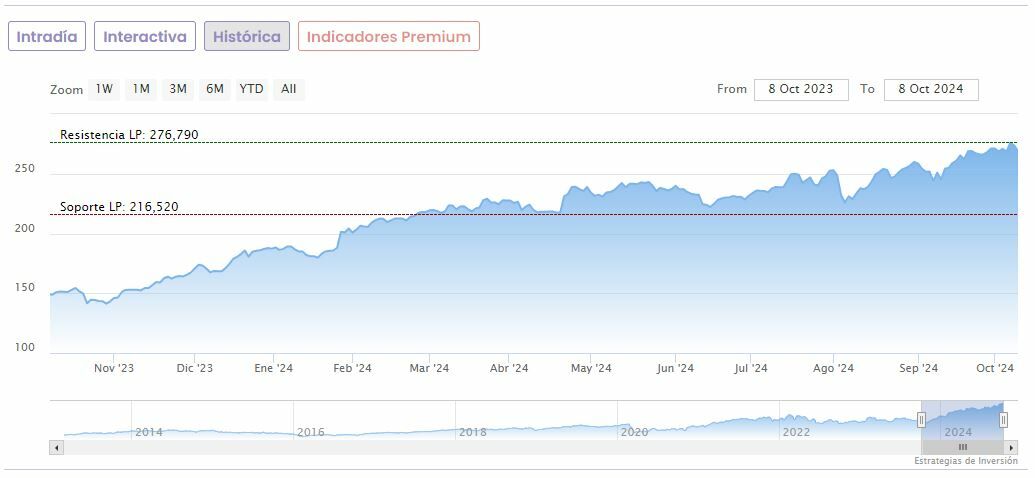
Task: Click the navigator scrollbar thumb
Action: tap(962, 447)
